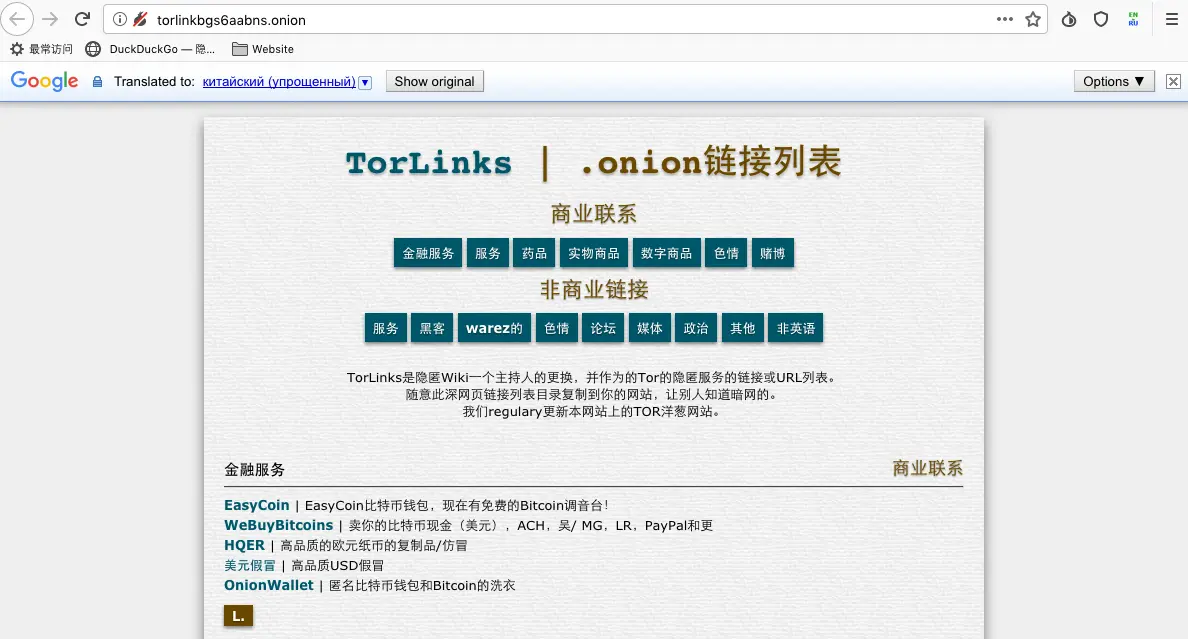Open the page actions three-dots menu
The height and width of the screenshot is (639, 1188).
1005,19
